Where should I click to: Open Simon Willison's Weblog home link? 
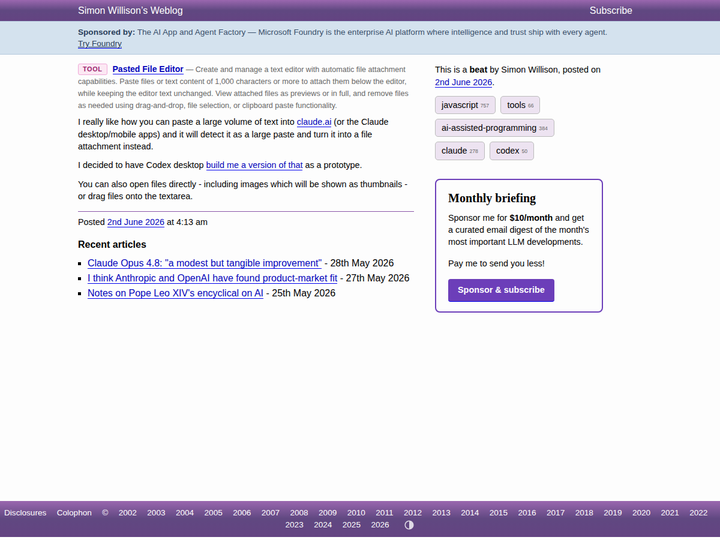click(130, 11)
